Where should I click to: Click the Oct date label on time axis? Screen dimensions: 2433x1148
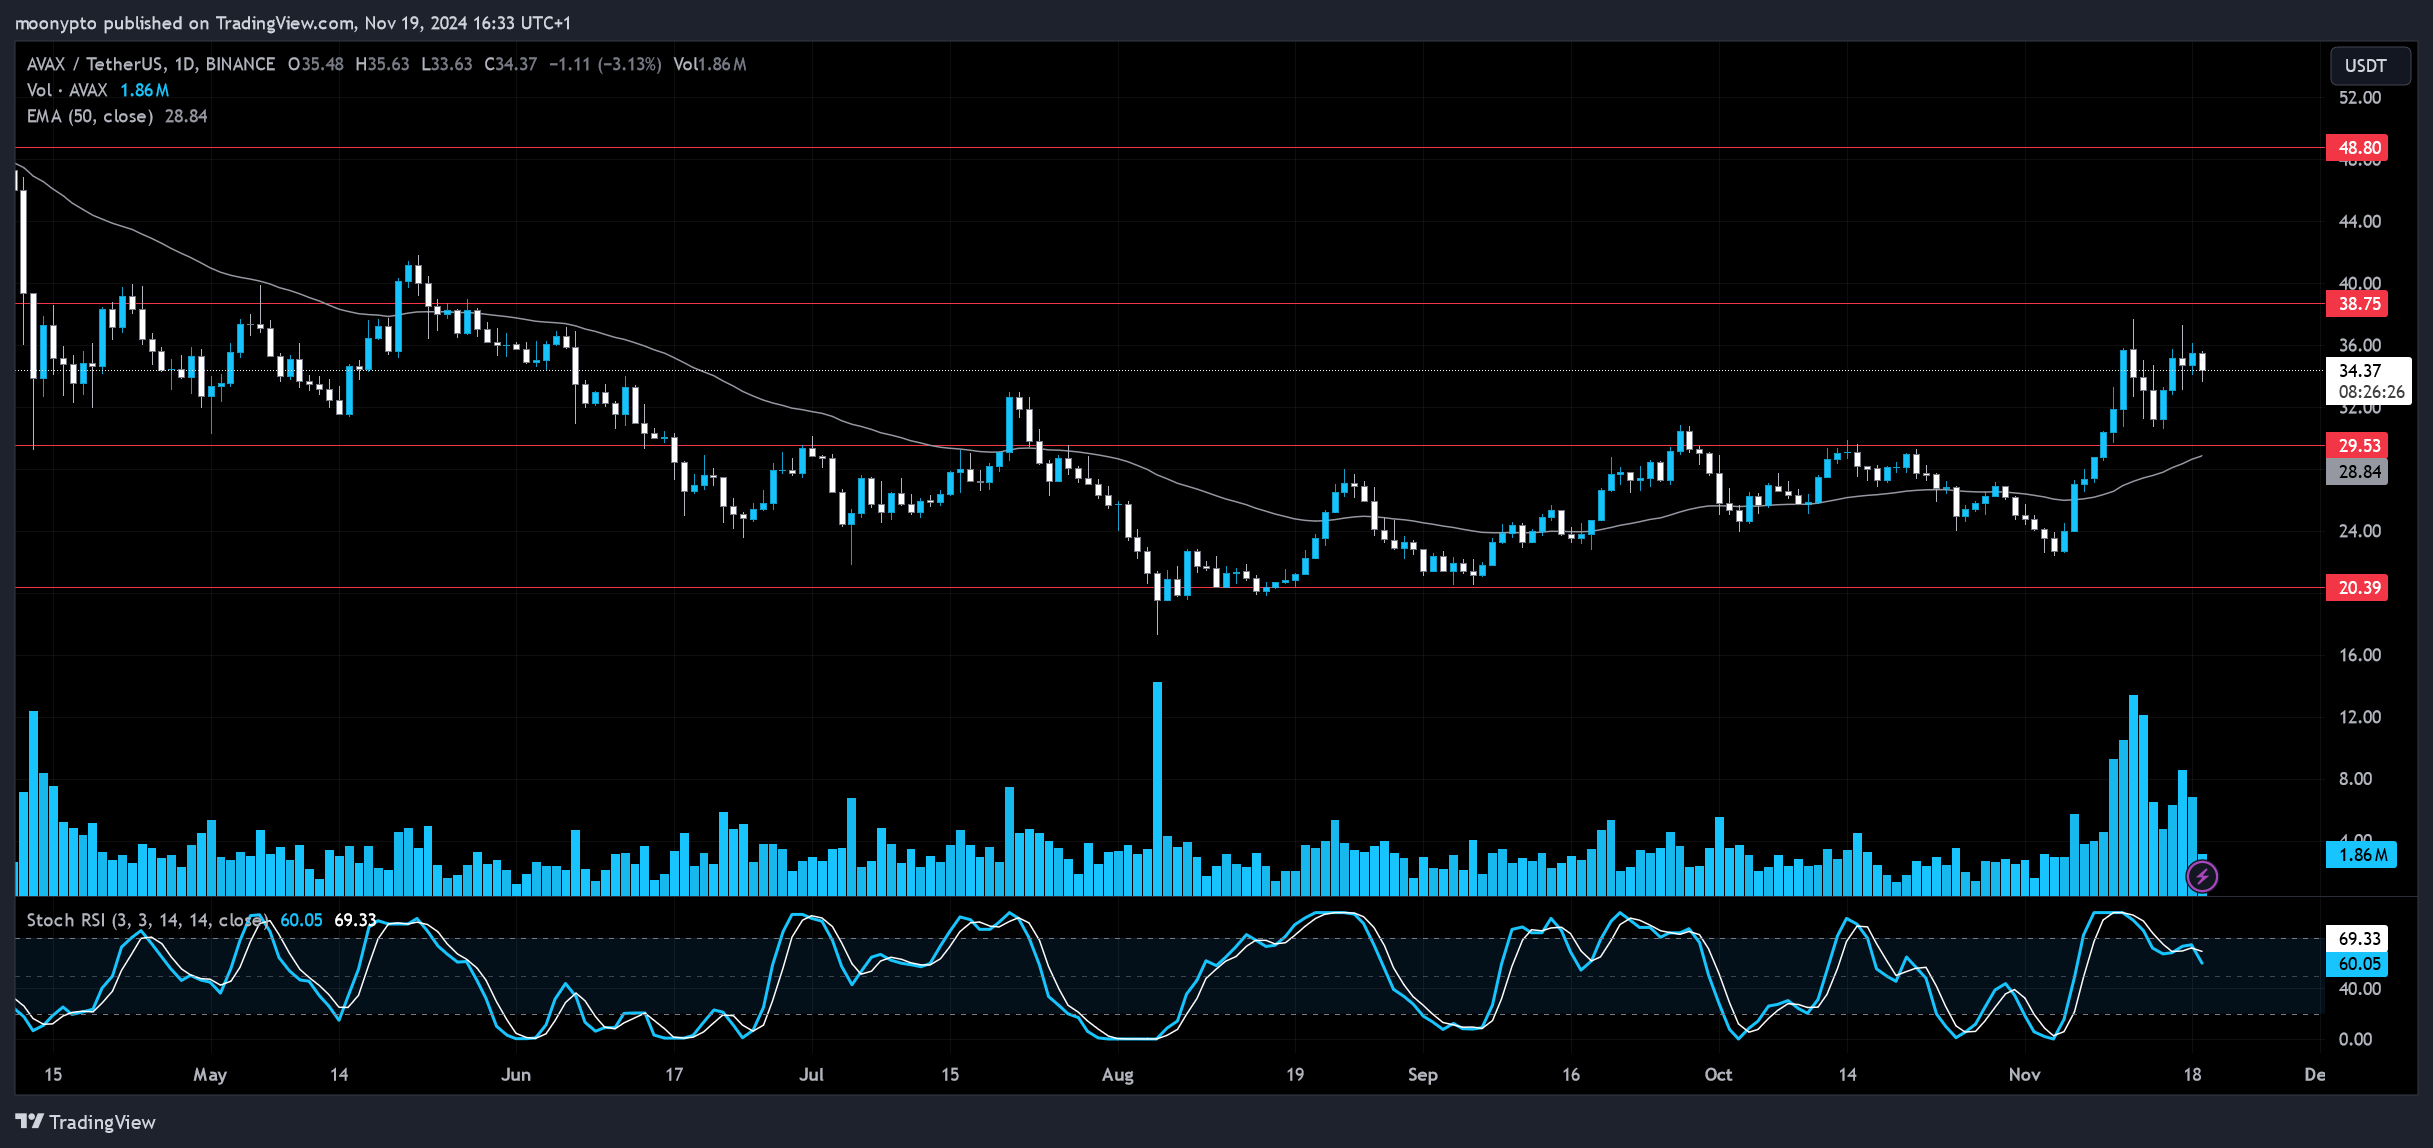1718,1075
